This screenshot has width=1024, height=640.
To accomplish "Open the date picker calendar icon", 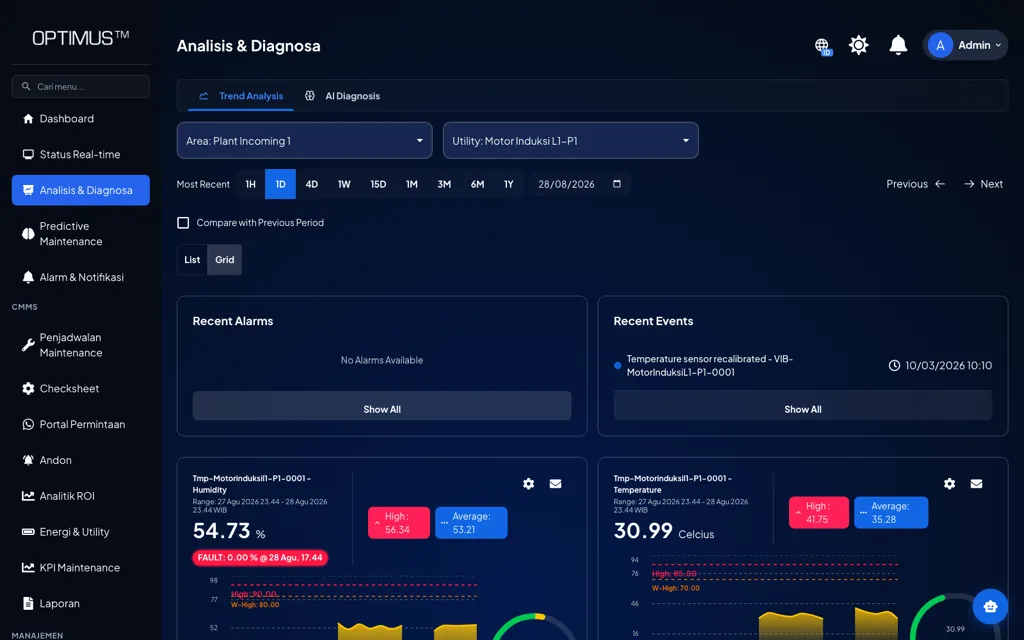I will pos(616,184).
